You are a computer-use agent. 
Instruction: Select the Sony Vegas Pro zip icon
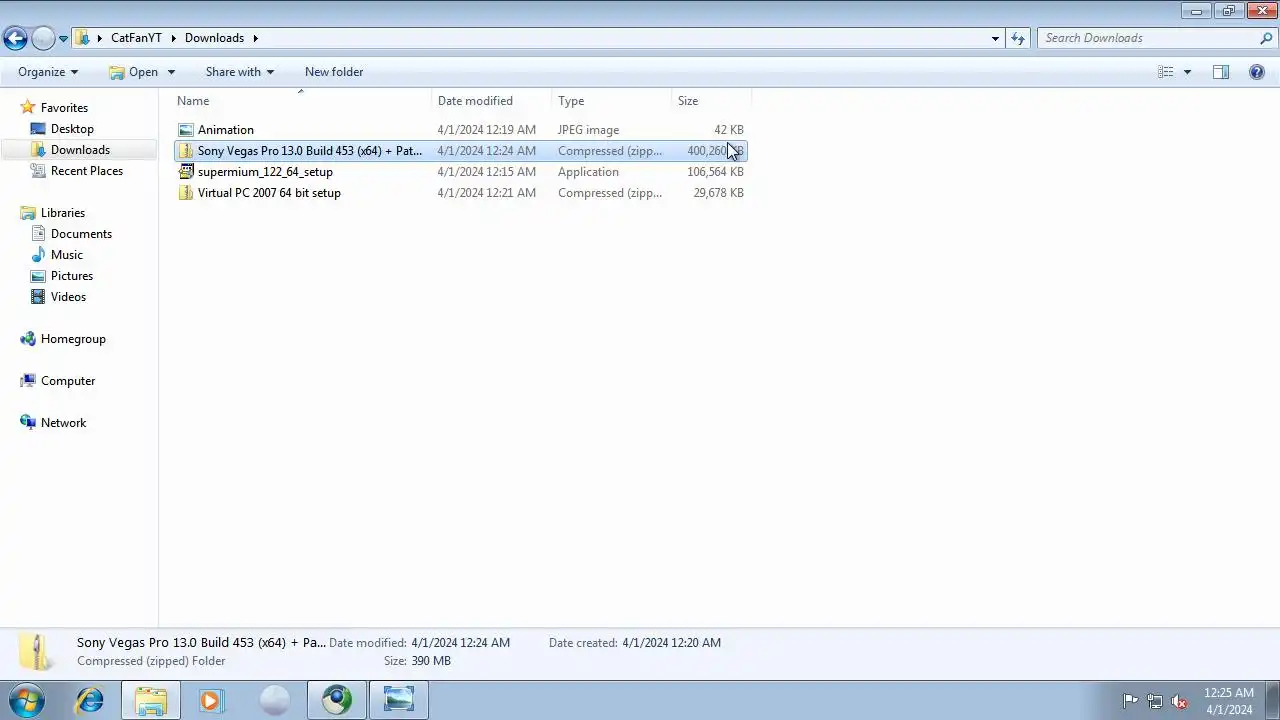pyautogui.click(x=185, y=151)
